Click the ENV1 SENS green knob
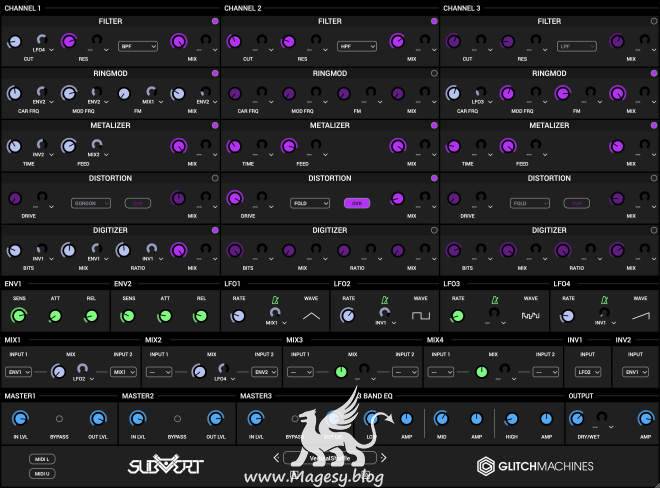The height and width of the screenshot is (488, 660). coord(20,316)
